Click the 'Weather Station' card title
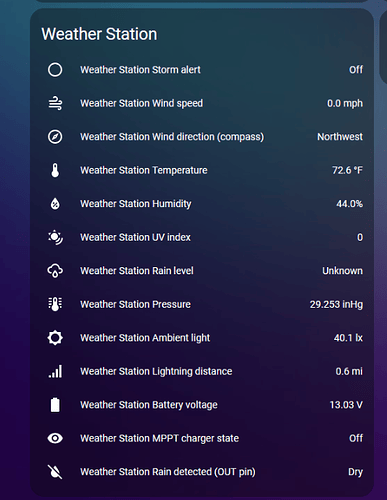The image size is (387, 500). 99,34
